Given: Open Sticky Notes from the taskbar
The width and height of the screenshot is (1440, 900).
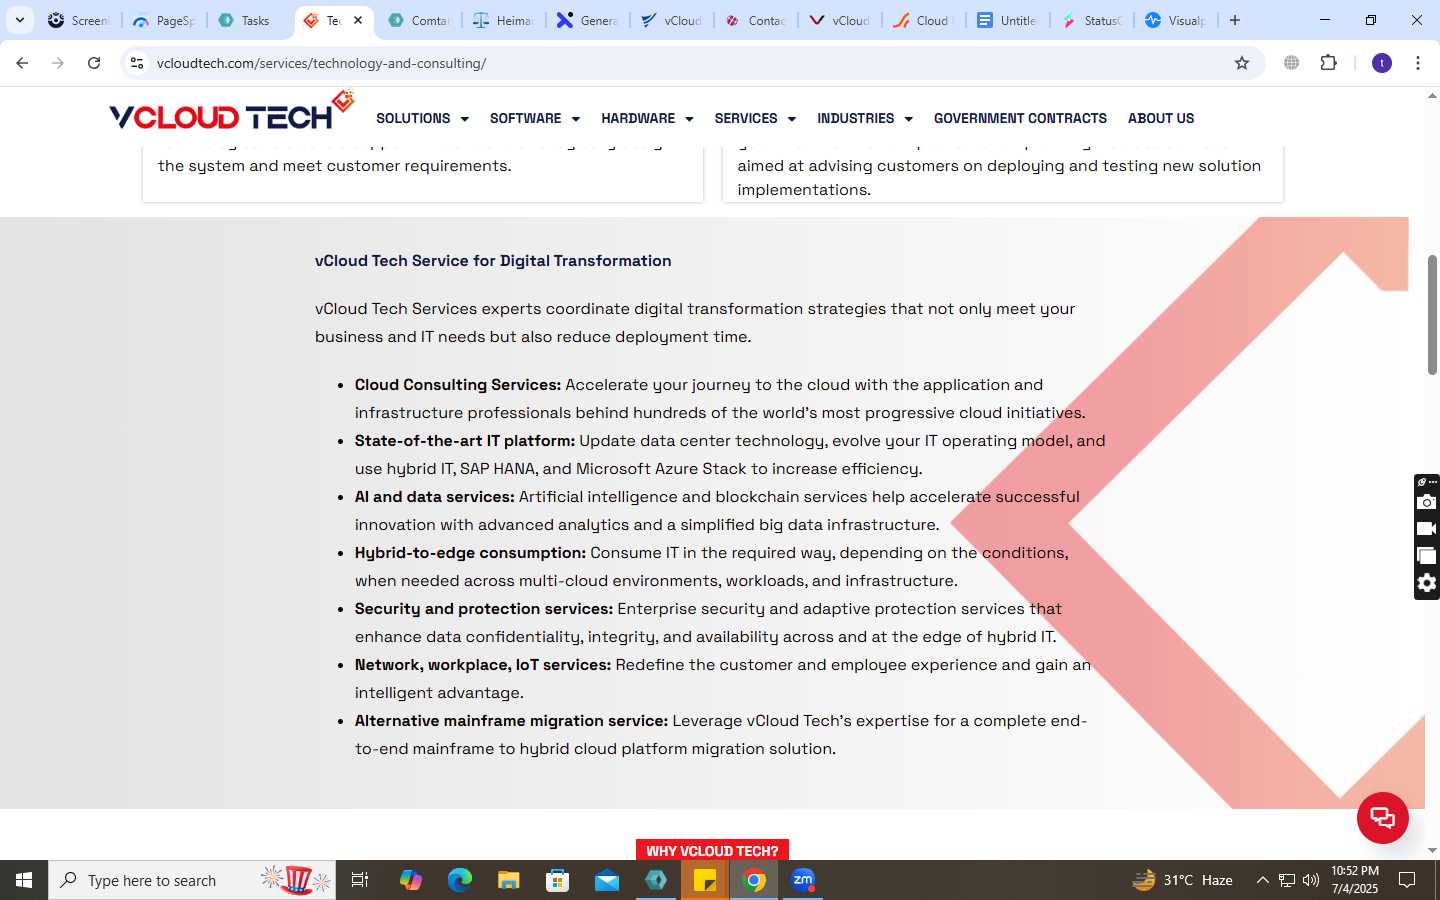Looking at the screenshot, I should (705, 880).
